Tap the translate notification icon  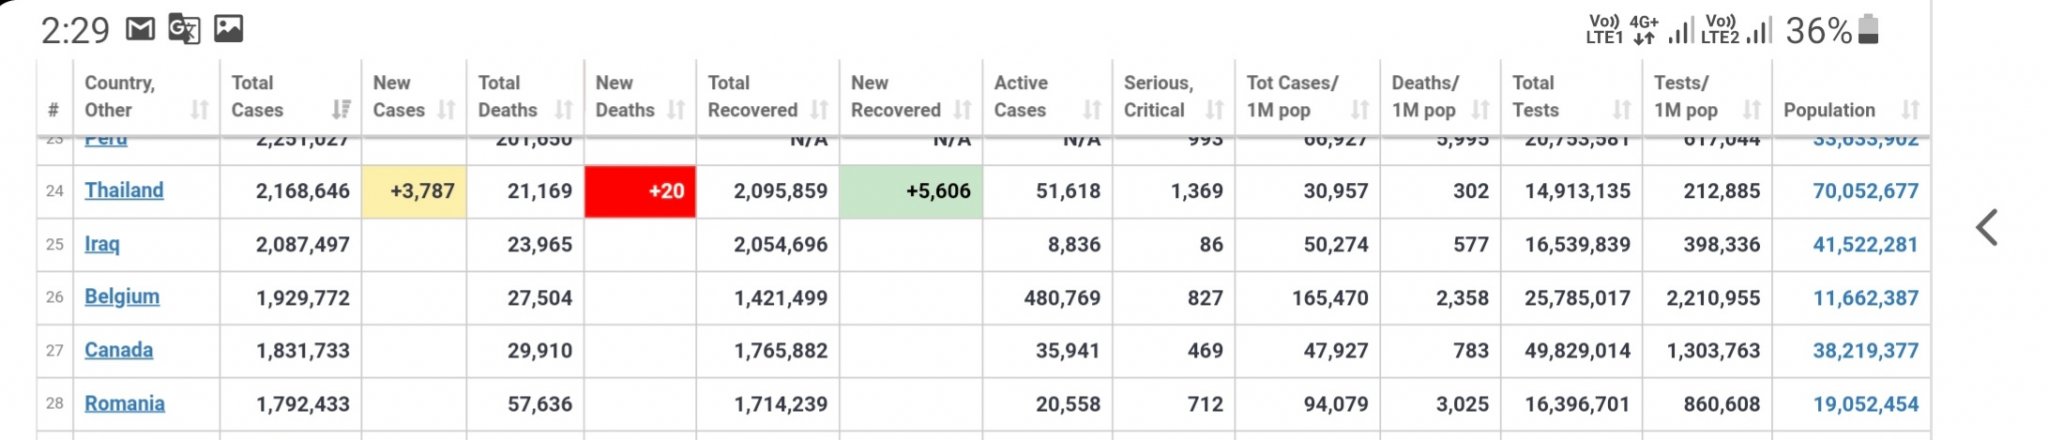pos(184,29)
